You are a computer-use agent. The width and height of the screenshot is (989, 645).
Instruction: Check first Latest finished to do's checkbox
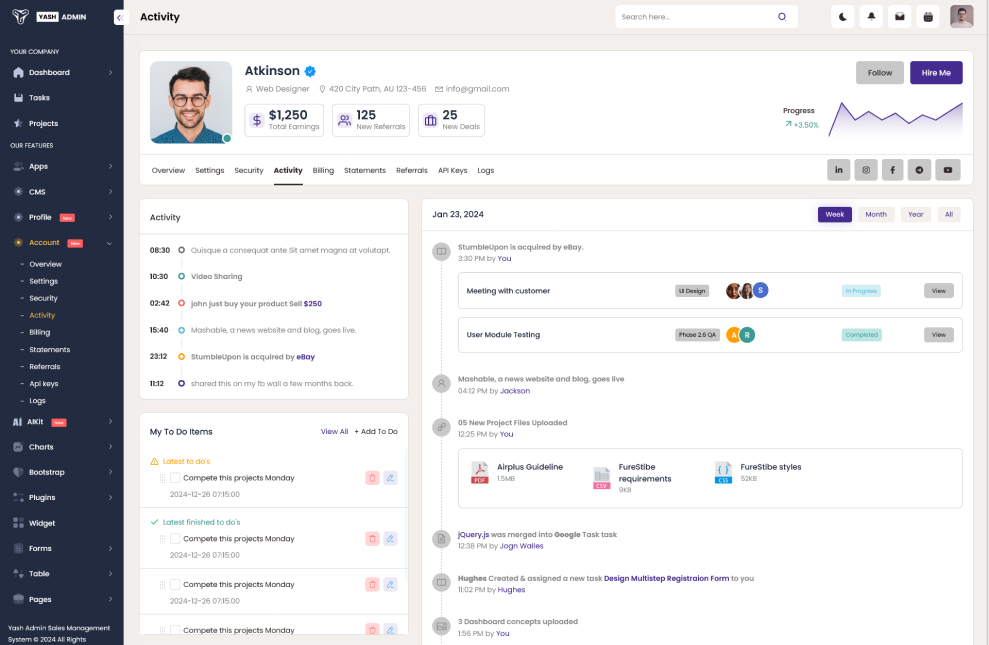click(175, 538)
